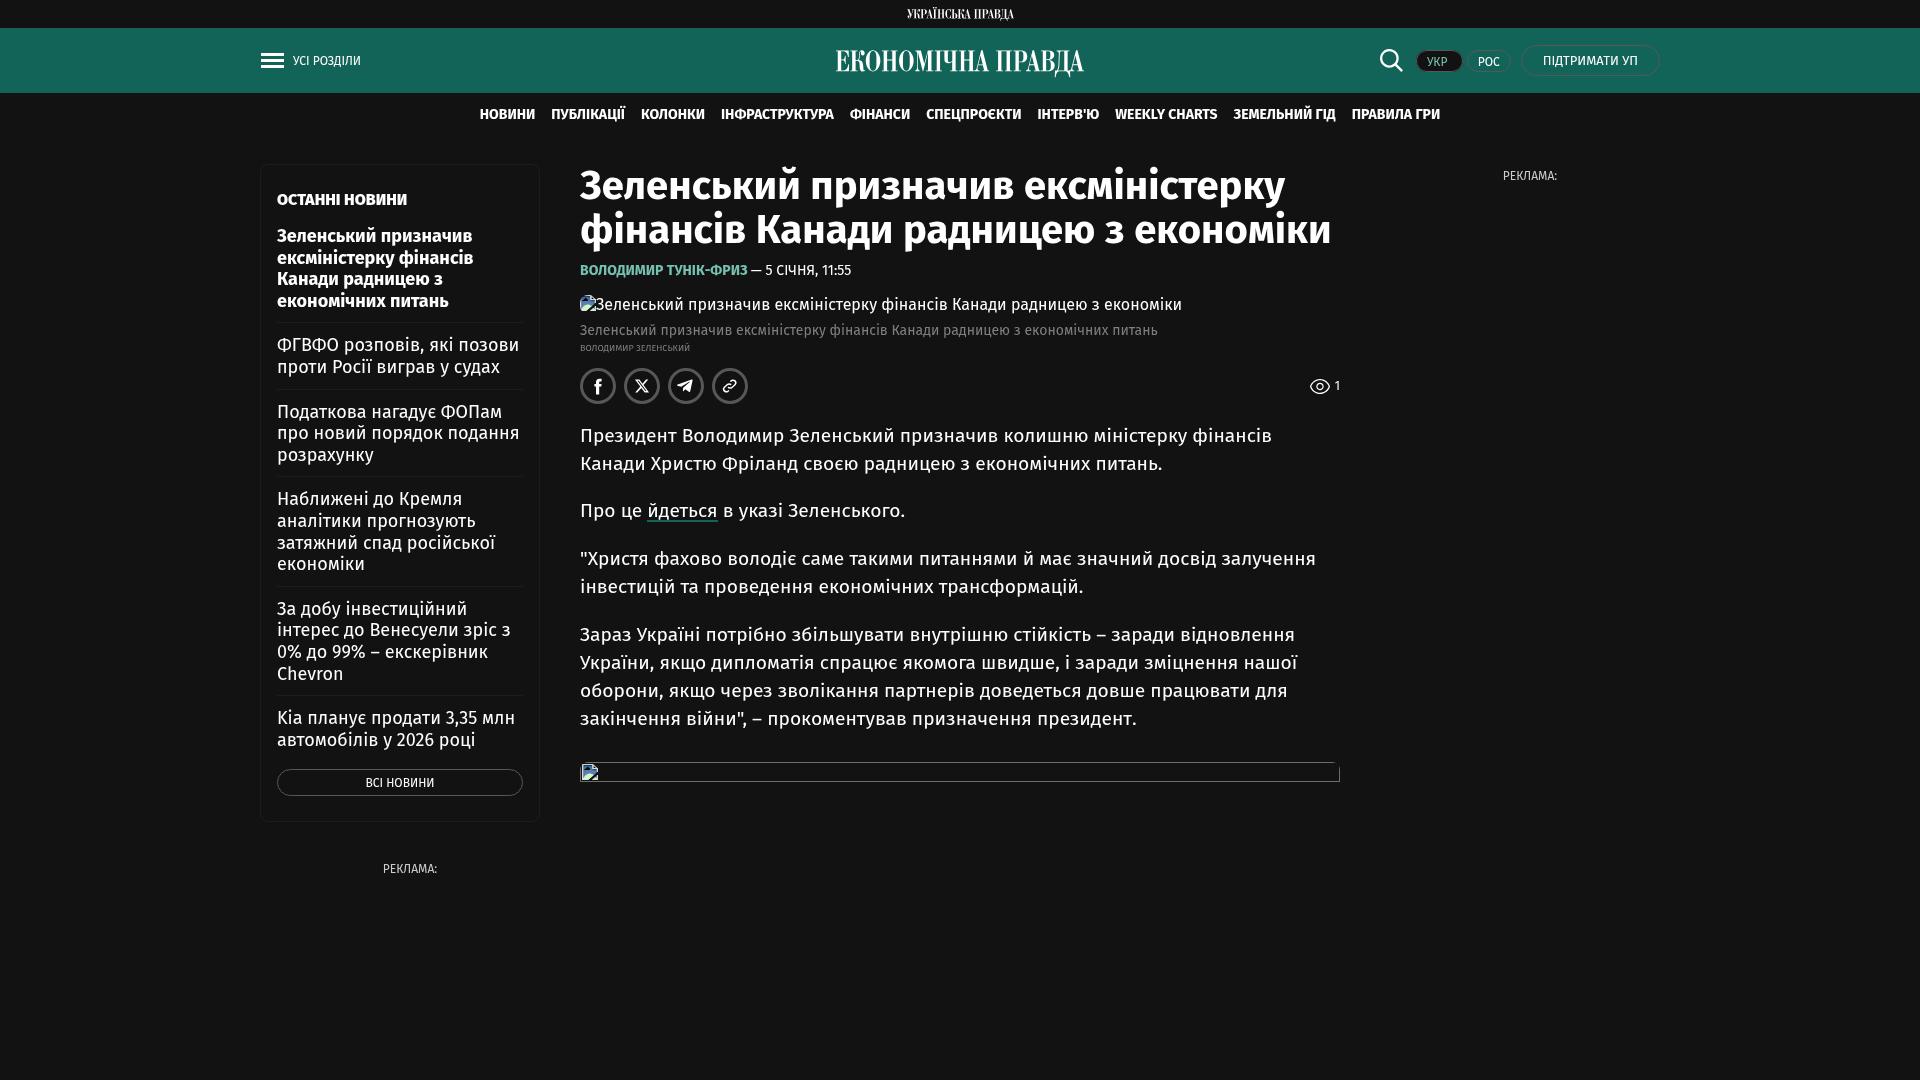This screenshot has height=1080, width=1920.
Task: Open the hamburger menu icon
Action: 272,61
